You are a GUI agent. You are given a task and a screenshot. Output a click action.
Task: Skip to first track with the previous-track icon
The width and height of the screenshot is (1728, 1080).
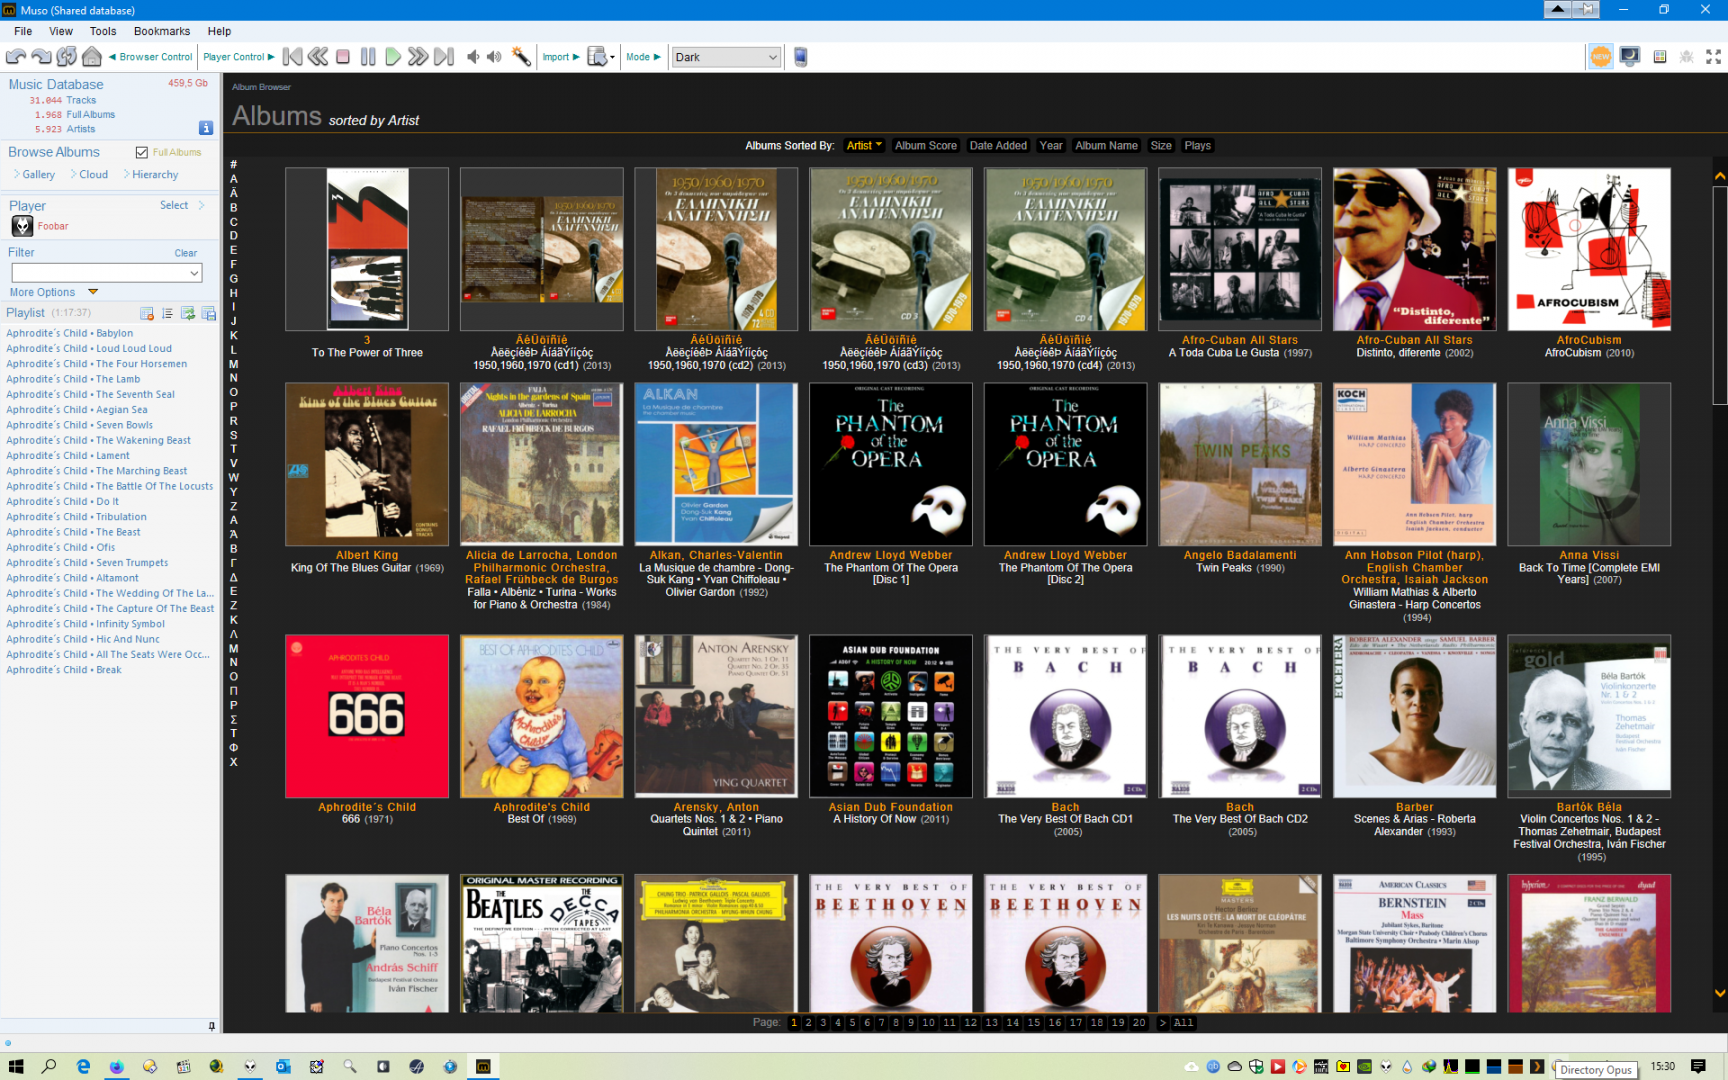tap(293, 57)
